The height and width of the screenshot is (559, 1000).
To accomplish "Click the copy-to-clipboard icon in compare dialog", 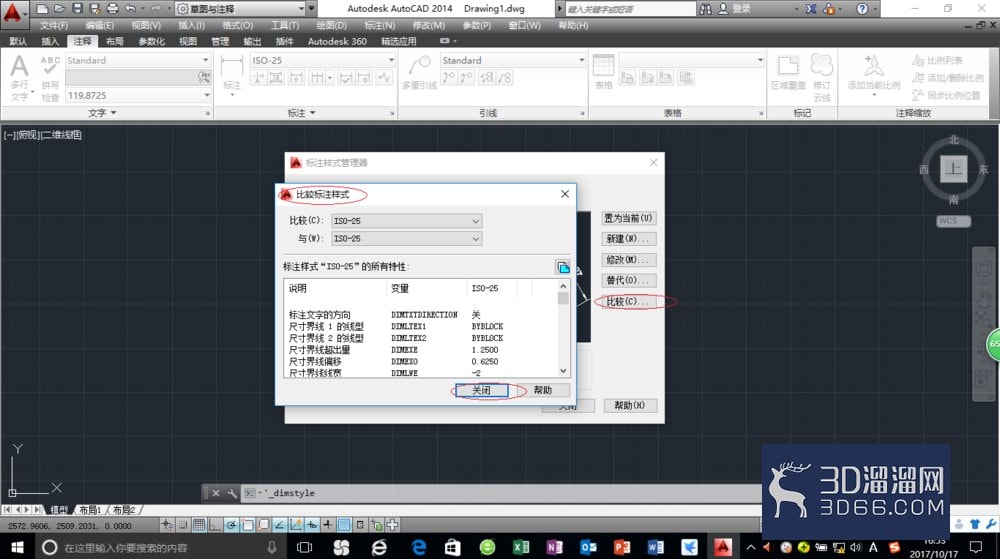I will (x=562, y=267).
